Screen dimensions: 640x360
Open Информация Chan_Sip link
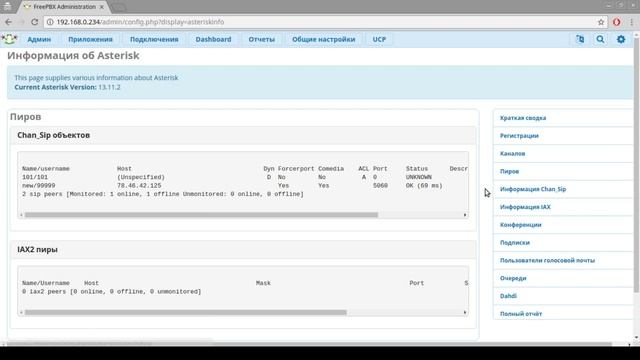pyautogui.click(x=533, y=189)
